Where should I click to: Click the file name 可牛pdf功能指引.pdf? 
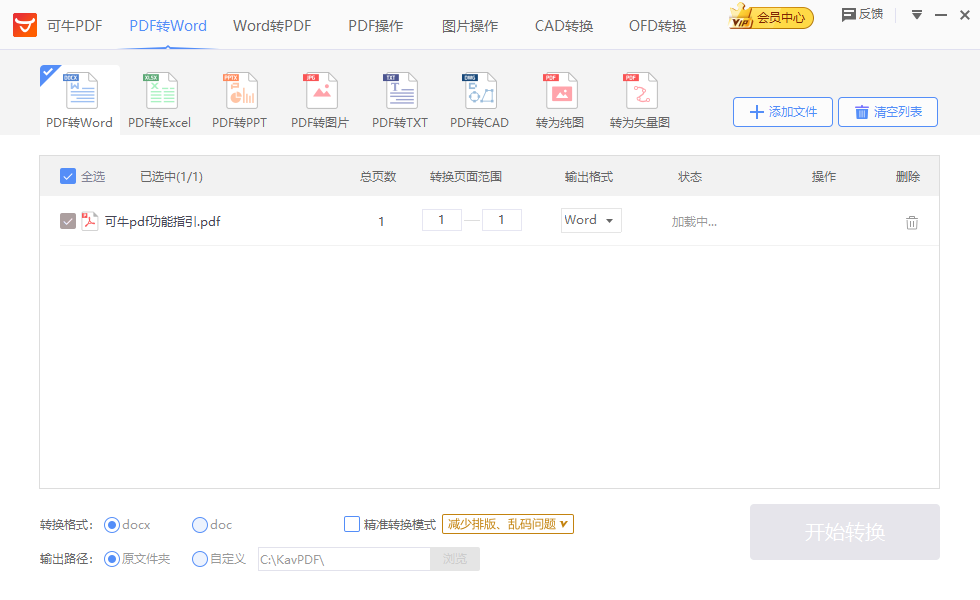point(162,221)
